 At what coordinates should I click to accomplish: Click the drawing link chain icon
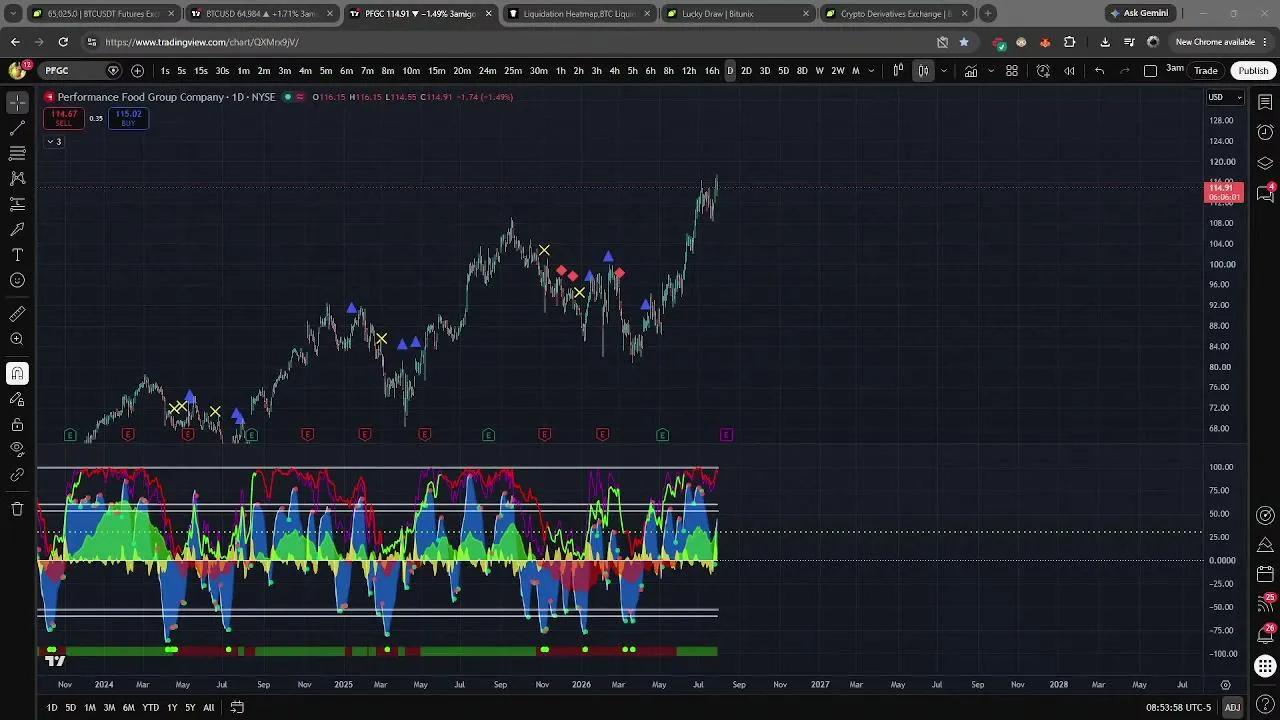[17, 475]
